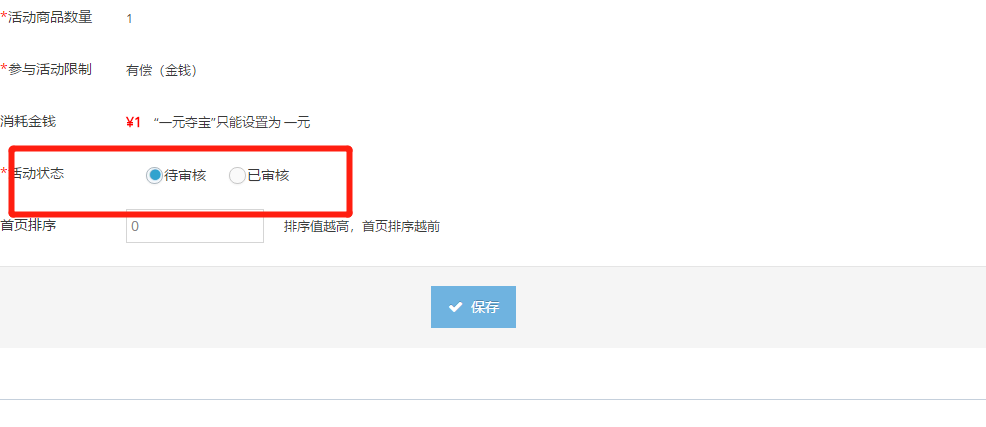Click the "一元夺宝"只能设置为一元 note
The height and width of the screenshot is (427, 986).
pyautogui.click(x=232, y=123)
